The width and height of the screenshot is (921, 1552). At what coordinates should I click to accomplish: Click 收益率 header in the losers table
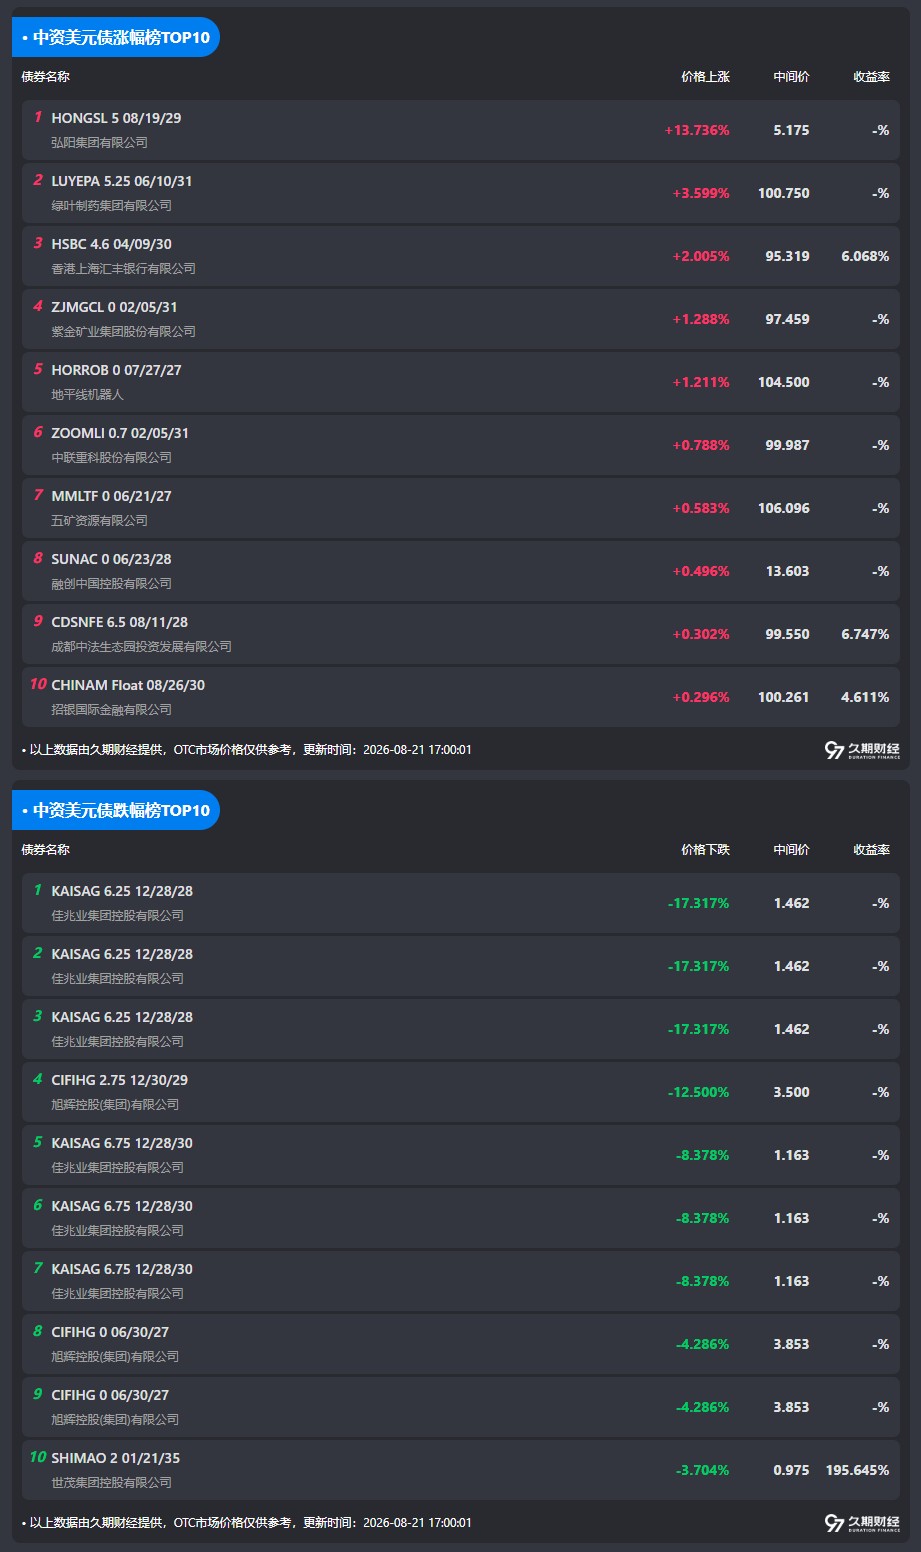point(871,850)
